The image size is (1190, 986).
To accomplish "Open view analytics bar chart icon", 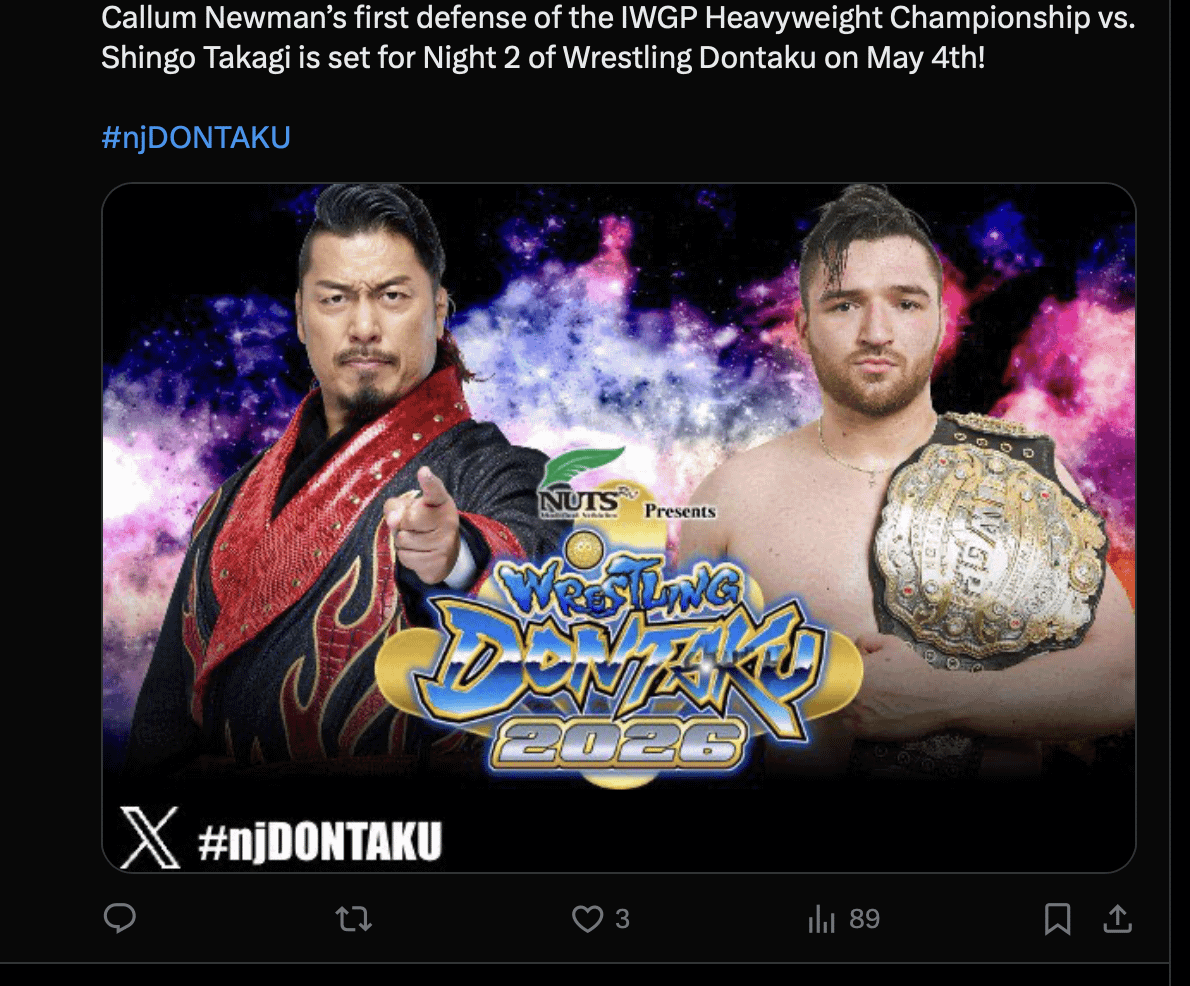I will tap(822, 919).
